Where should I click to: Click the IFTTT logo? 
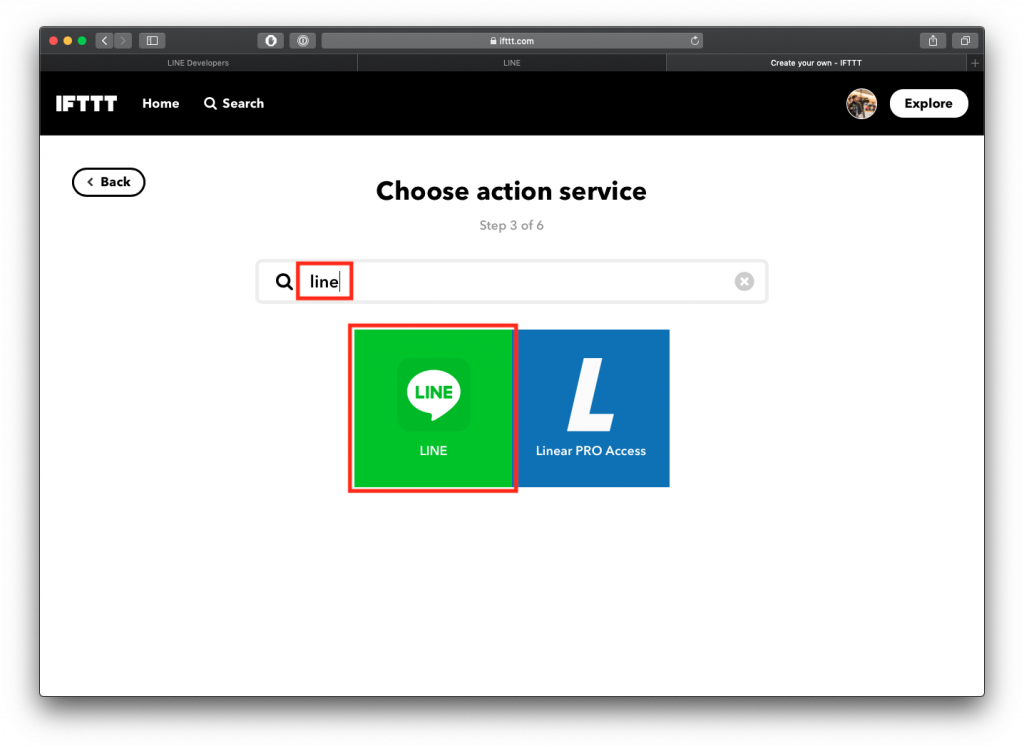pyautogui.click(x=86, y=104)
